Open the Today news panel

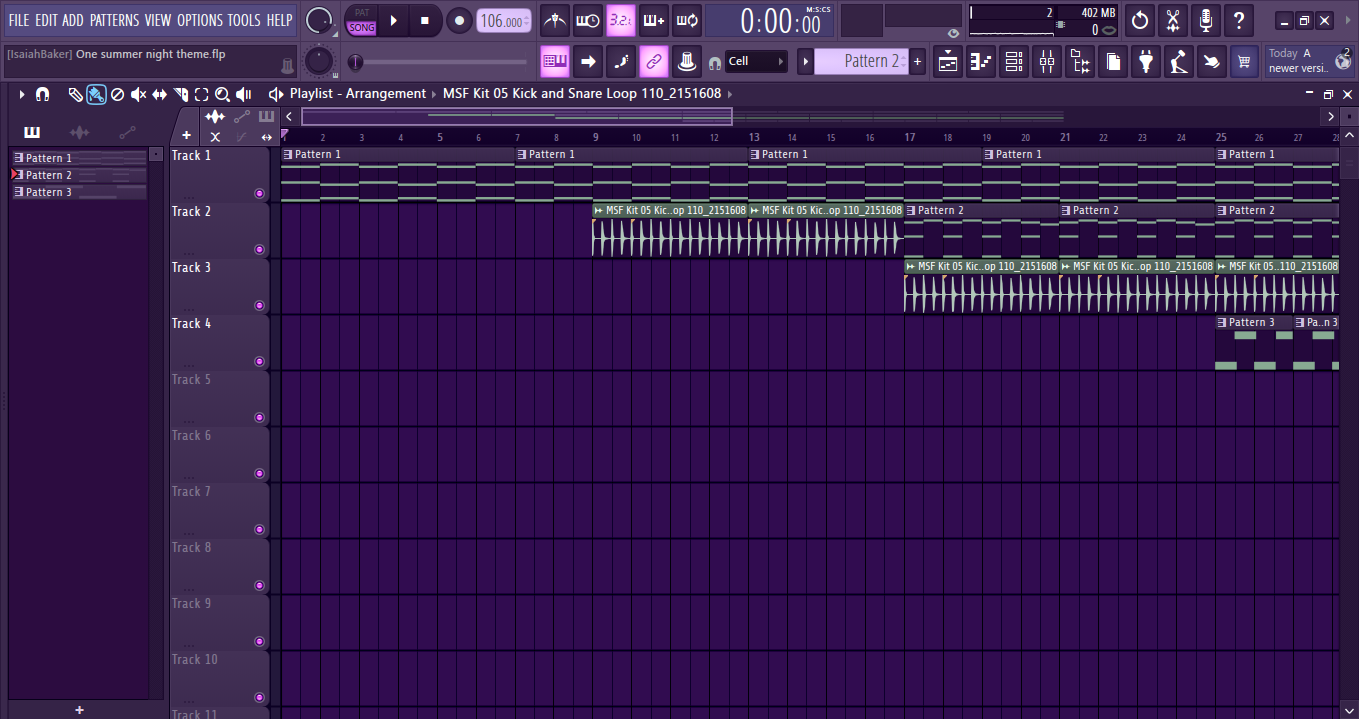[x=1309, y=61]
